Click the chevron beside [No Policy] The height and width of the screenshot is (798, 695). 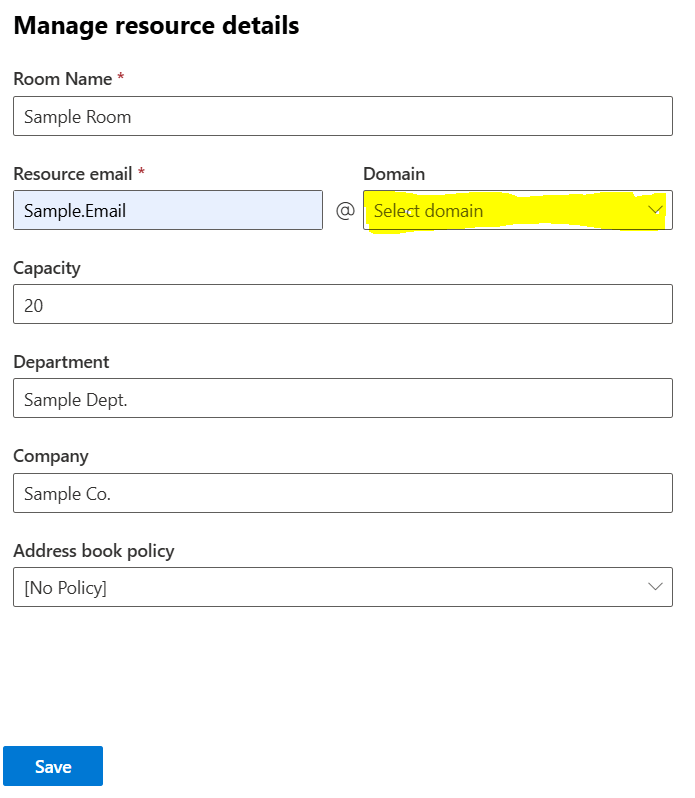(x=655, y=587)
